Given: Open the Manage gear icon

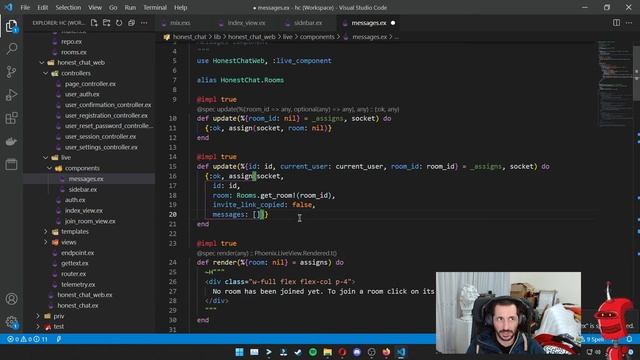Looking at the screenshot, I should 11,322.
